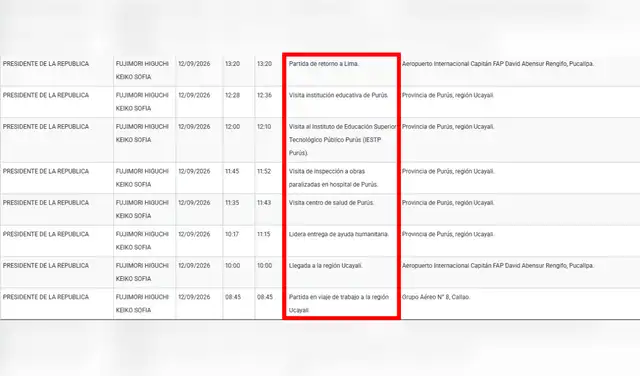Select the 12/09/2026 date in the 12:28 row
The image size is (640, 376).
(194, 95)
